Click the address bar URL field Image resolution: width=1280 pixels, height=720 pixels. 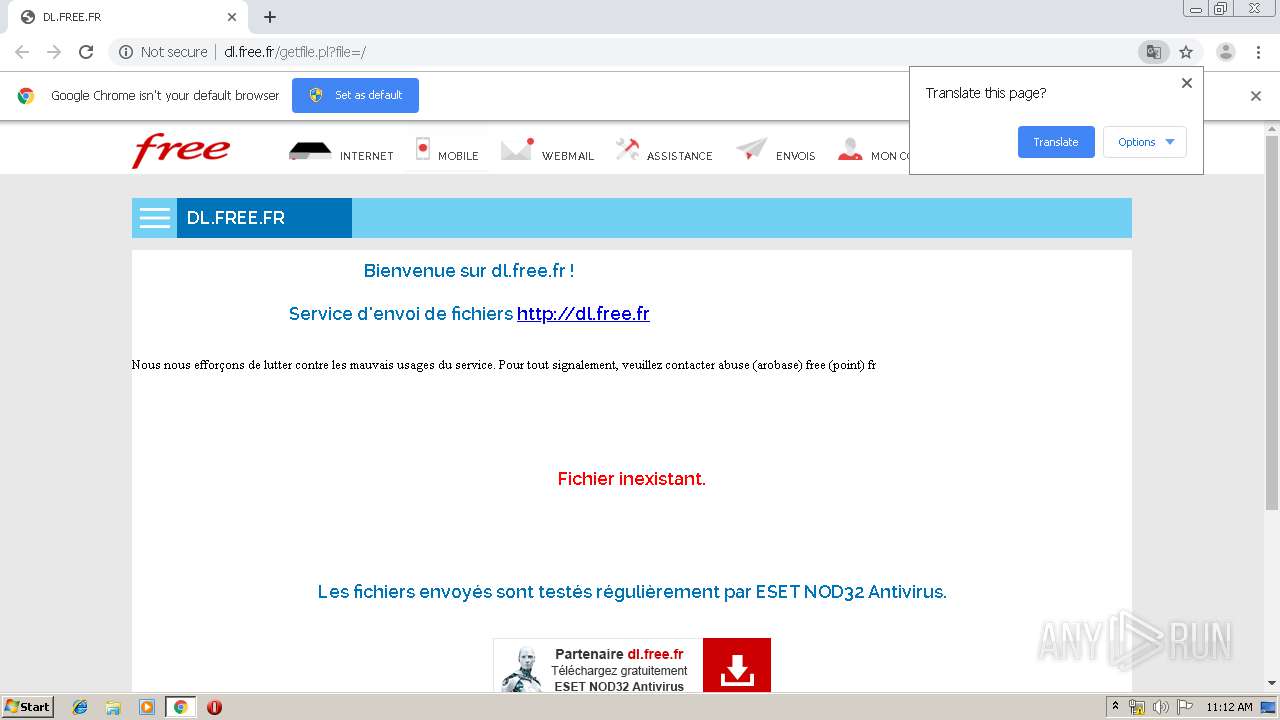640,52
